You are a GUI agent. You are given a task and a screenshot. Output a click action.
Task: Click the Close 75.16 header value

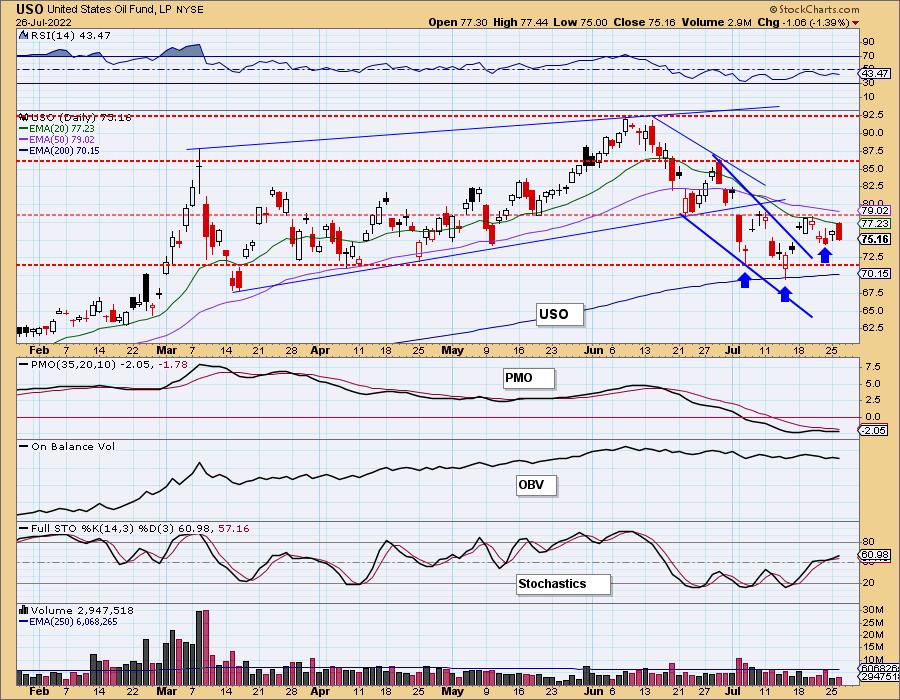pyautogui.click(x=644, y=22)
